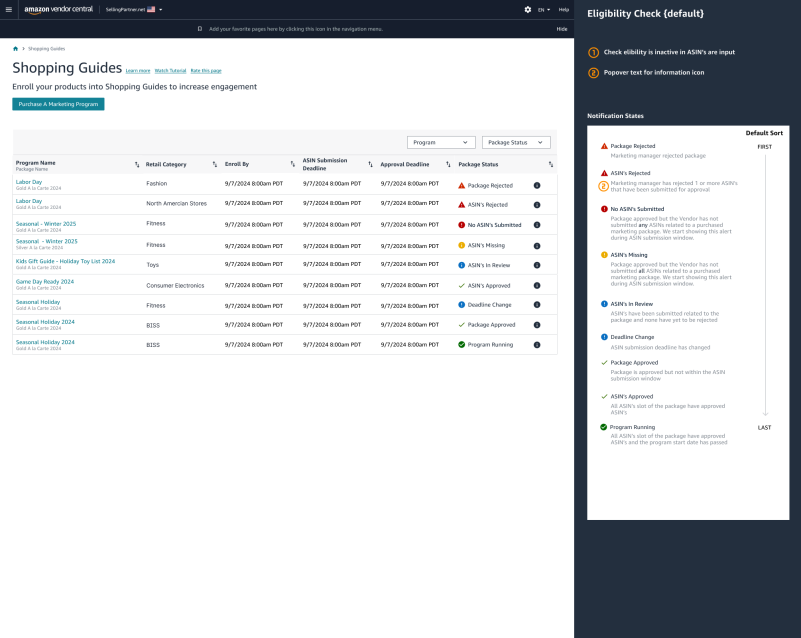Open Kids Gift Guide - Holiday Toy List 2024
801x638 pixels.
point(65,261)
